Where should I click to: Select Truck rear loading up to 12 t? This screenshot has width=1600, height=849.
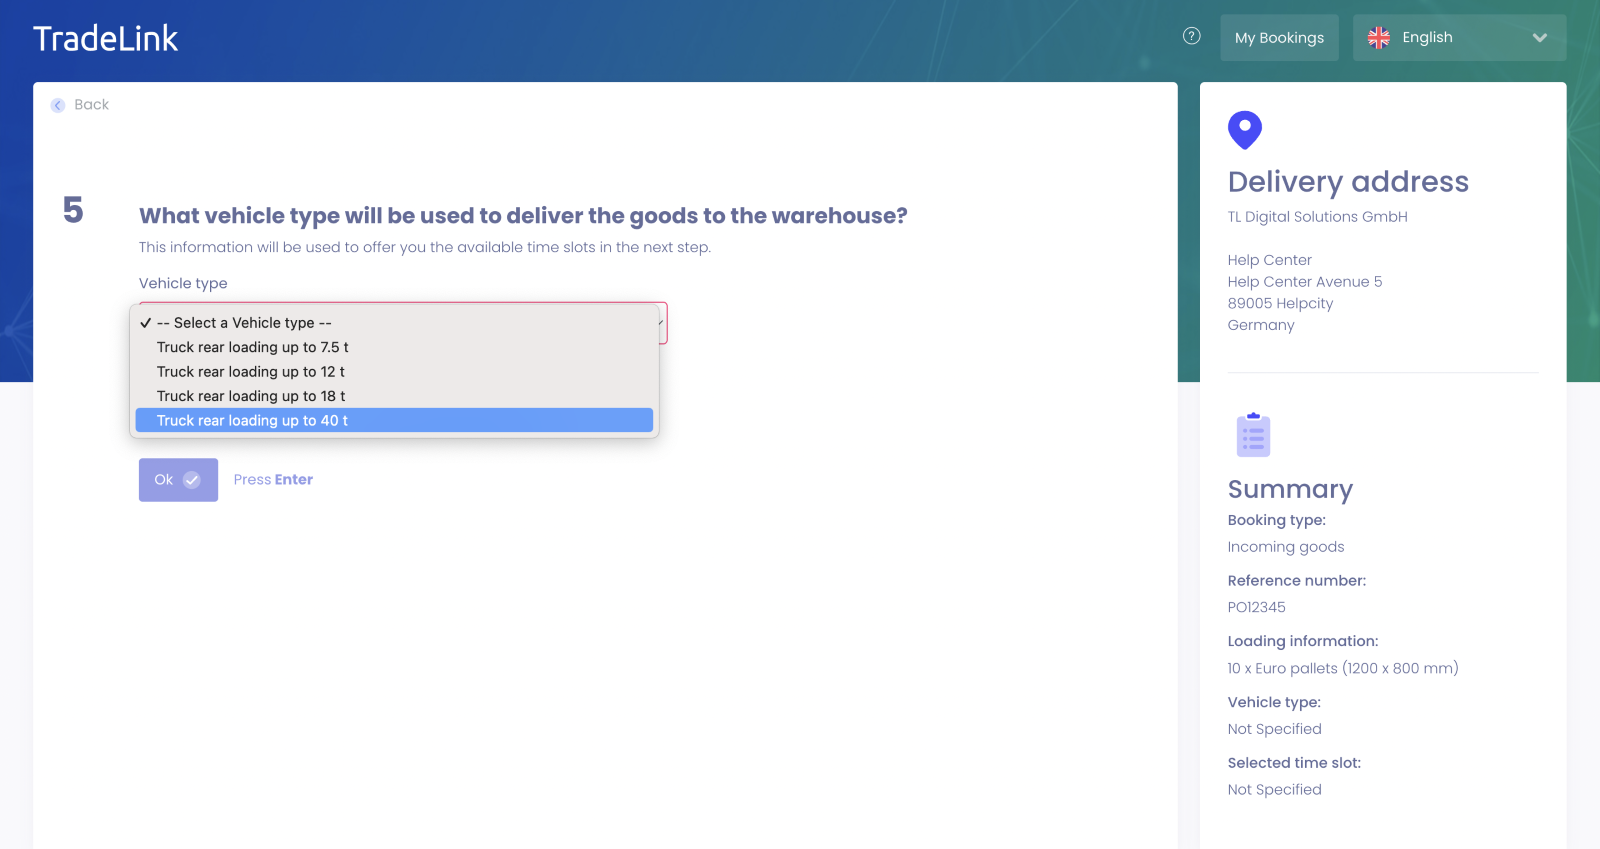250,372
